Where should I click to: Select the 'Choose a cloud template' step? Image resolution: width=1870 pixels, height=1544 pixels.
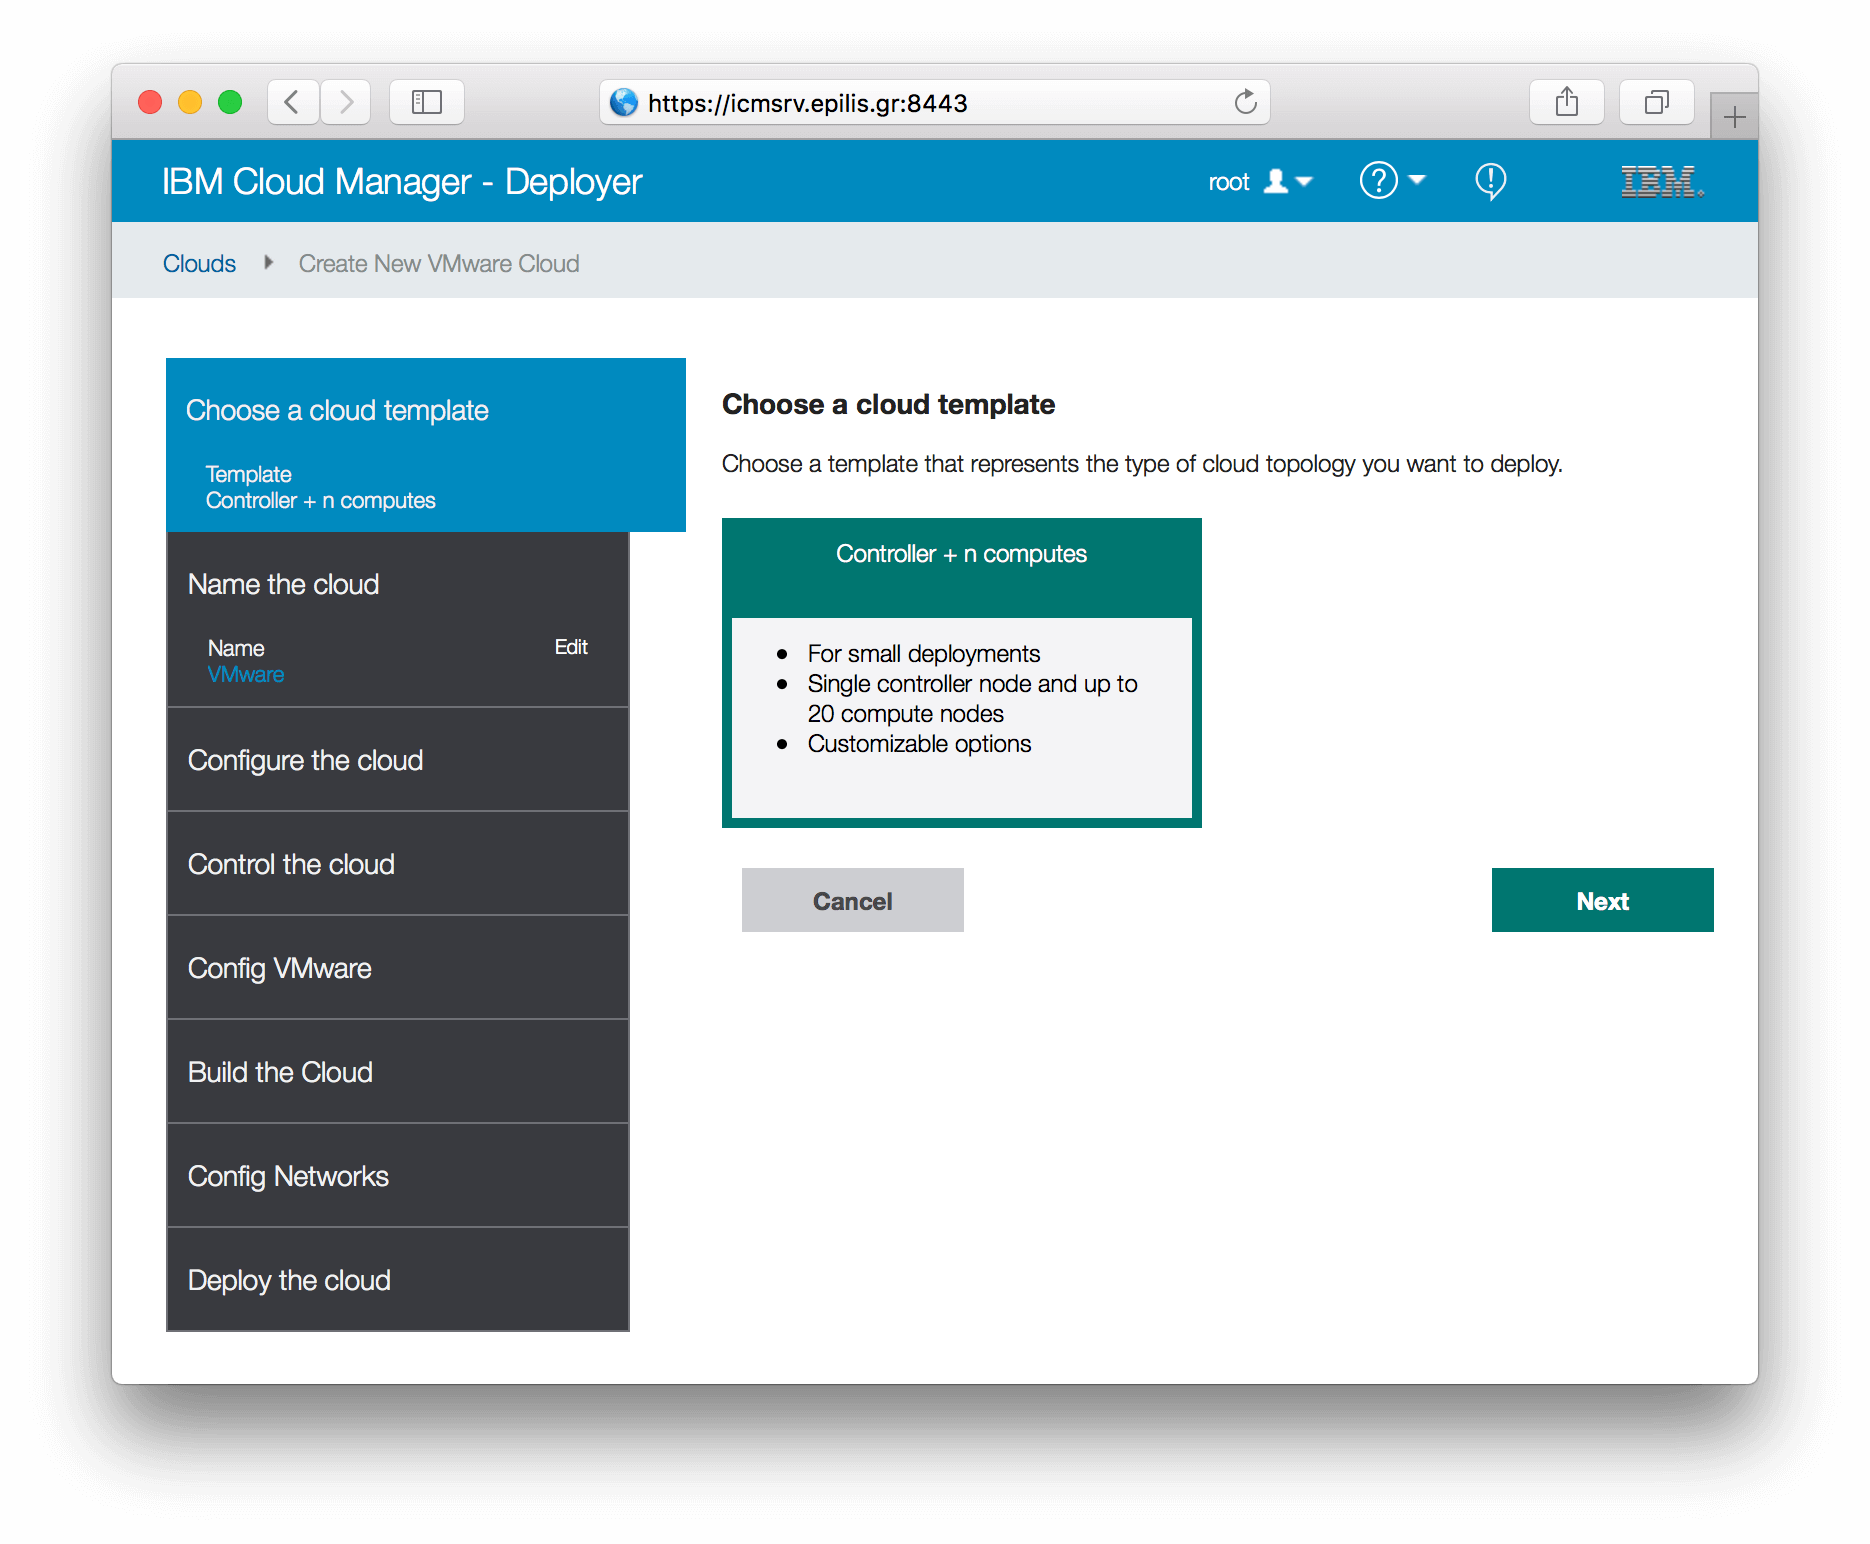pos(426,445)
